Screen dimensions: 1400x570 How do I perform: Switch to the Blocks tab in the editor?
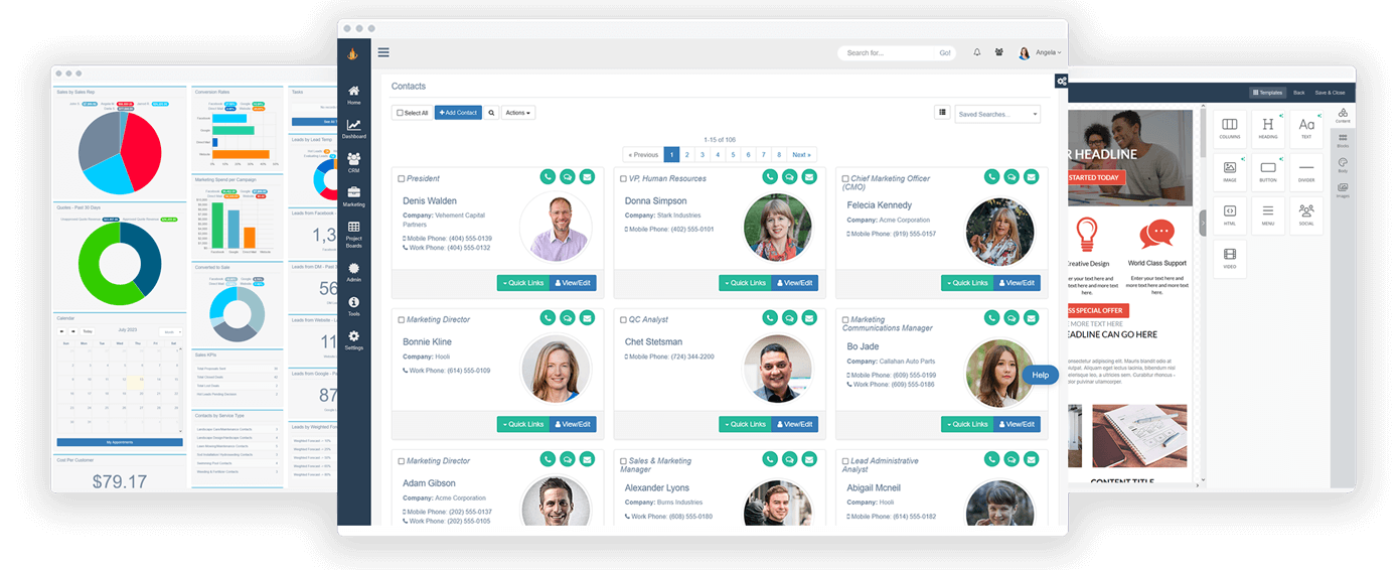pos(1342,139)
